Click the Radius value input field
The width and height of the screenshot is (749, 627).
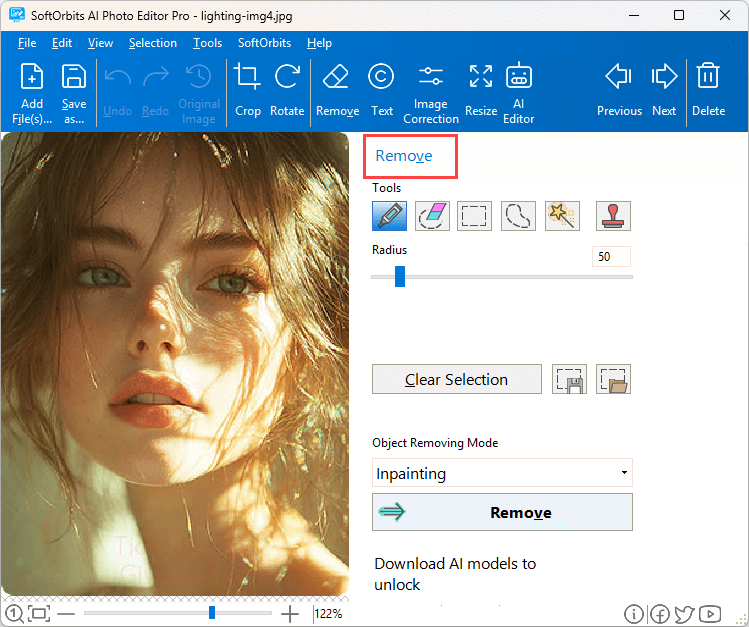click(611, 257)
